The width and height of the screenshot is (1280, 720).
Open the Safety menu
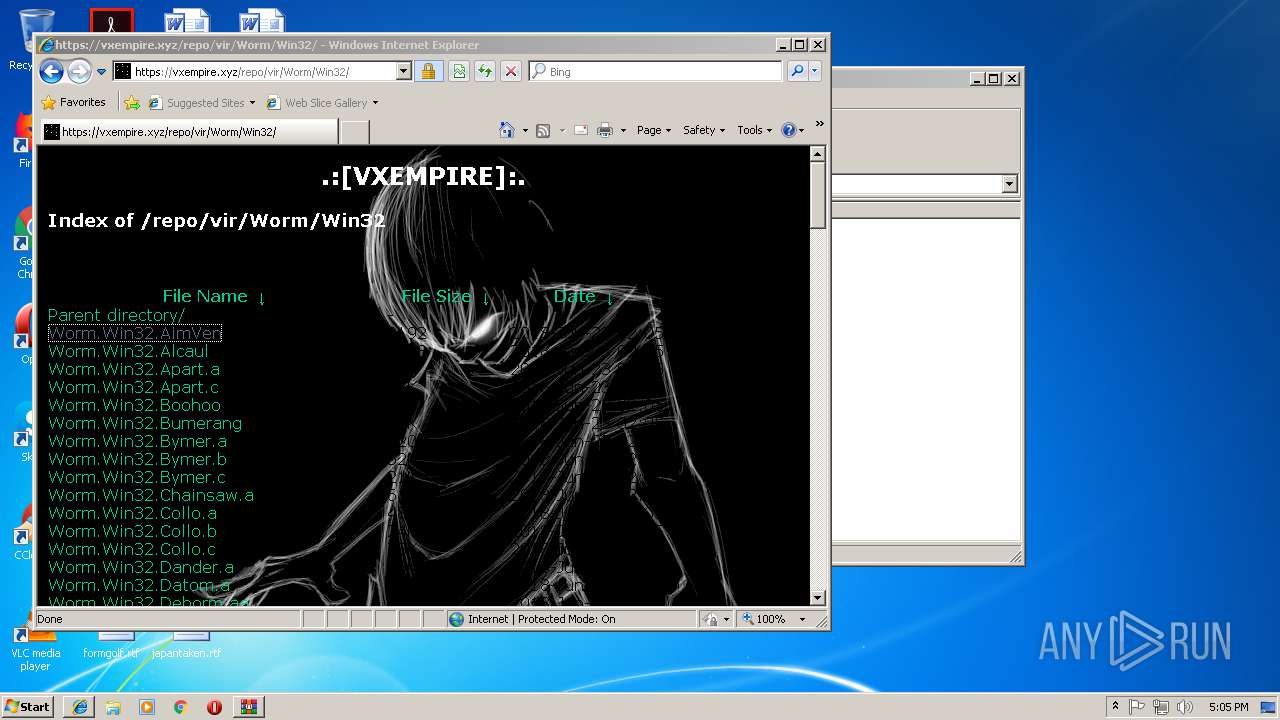[704, 130]
